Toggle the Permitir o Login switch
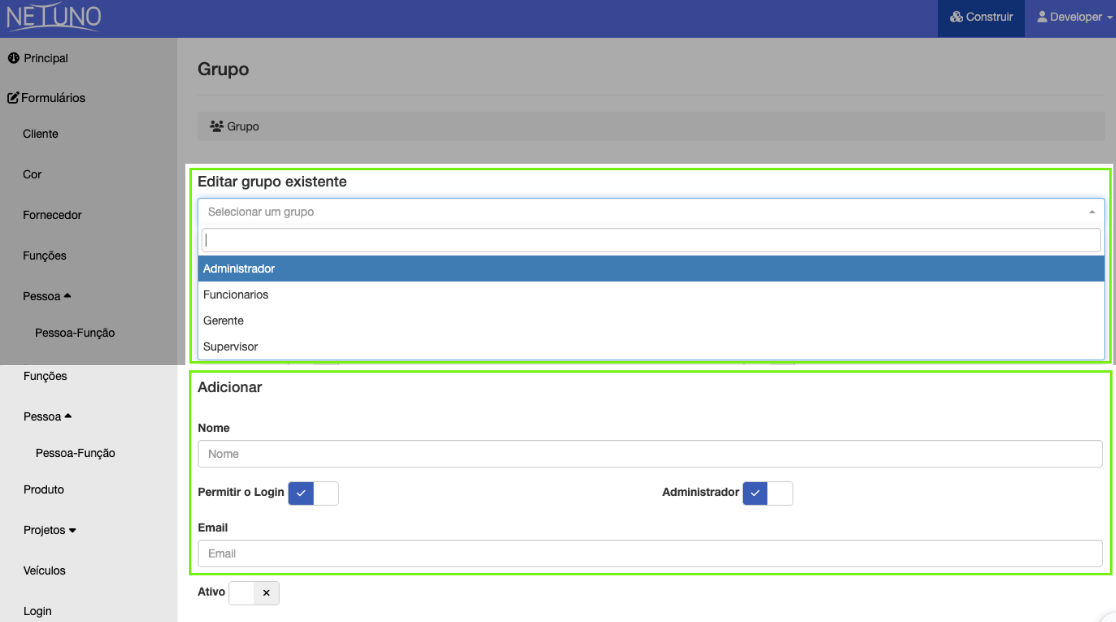 point(313,493)
